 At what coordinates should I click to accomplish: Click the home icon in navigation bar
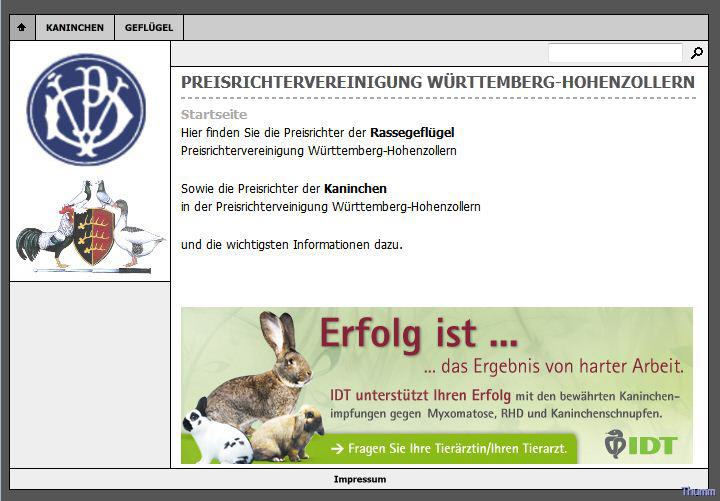pyautogui.click(x=22, y=28)
